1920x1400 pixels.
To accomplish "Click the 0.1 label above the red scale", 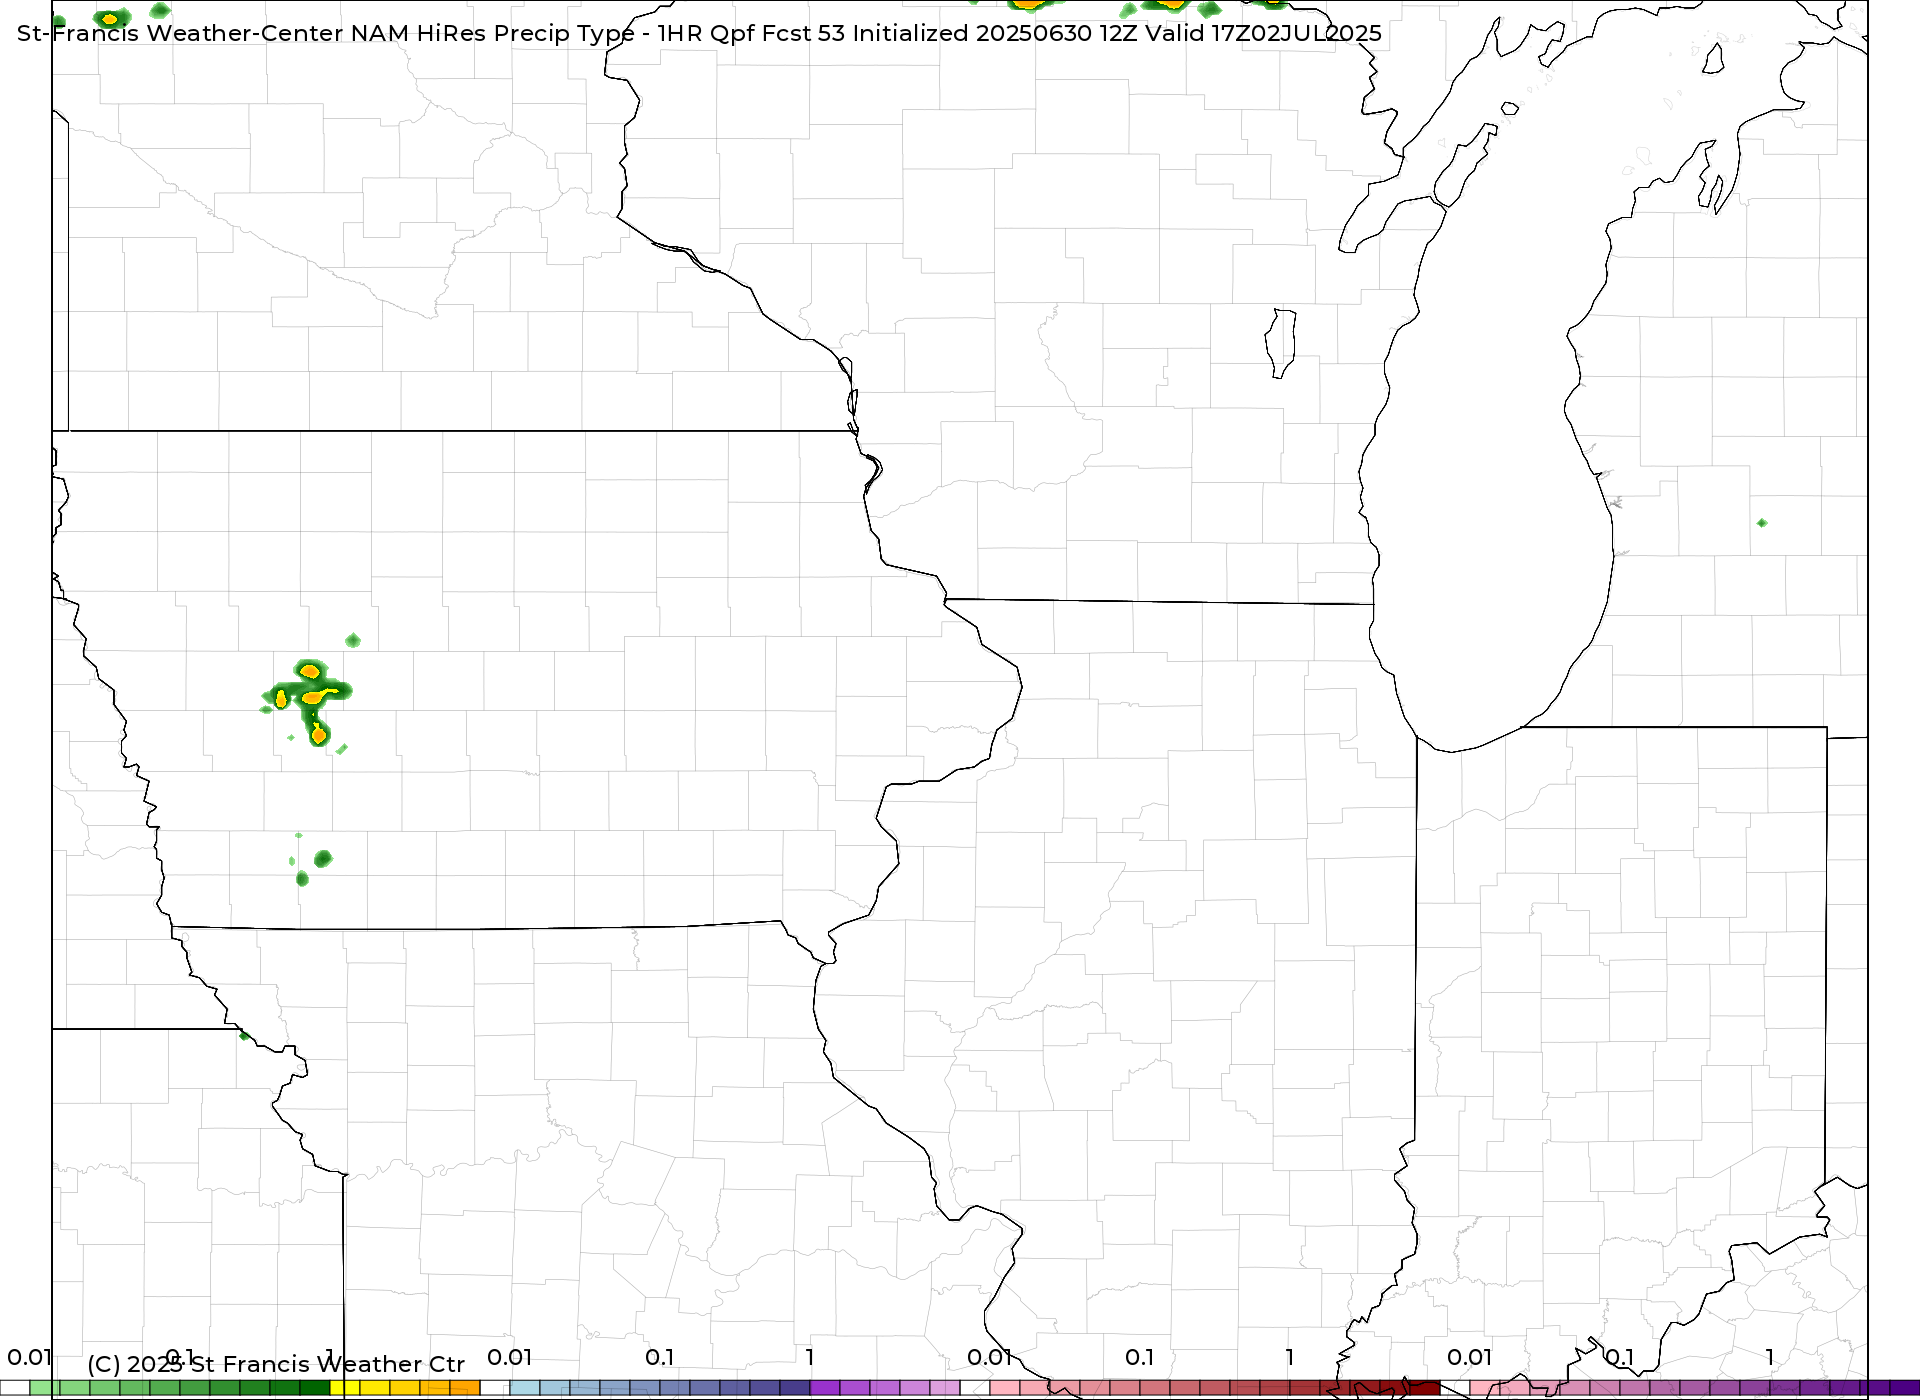I will click(1139, 1357).
